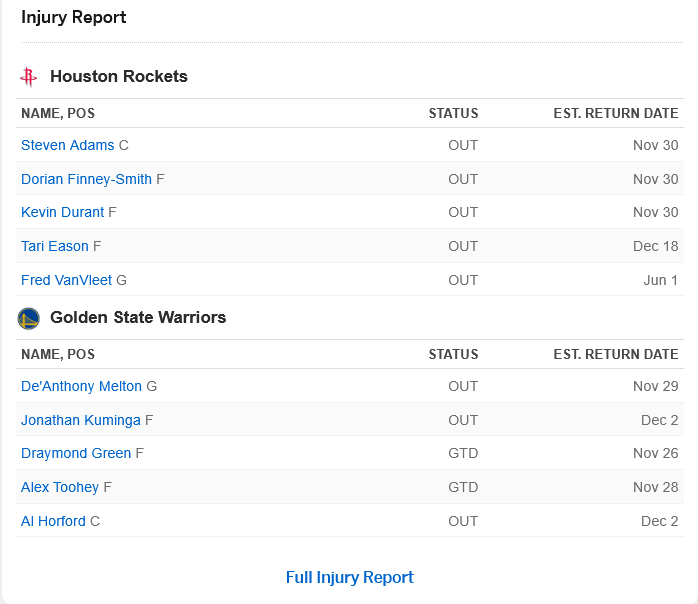Open Alex Toohey player profile
The width and height of the screenshot is (698, 604).
[x=60, y=487]
